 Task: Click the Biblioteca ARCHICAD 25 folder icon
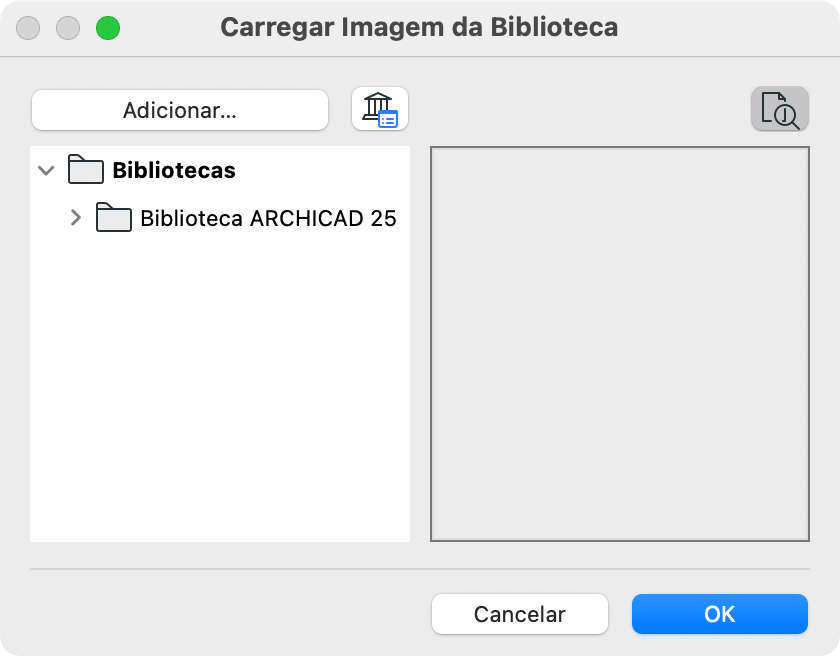tap(114, 218)
